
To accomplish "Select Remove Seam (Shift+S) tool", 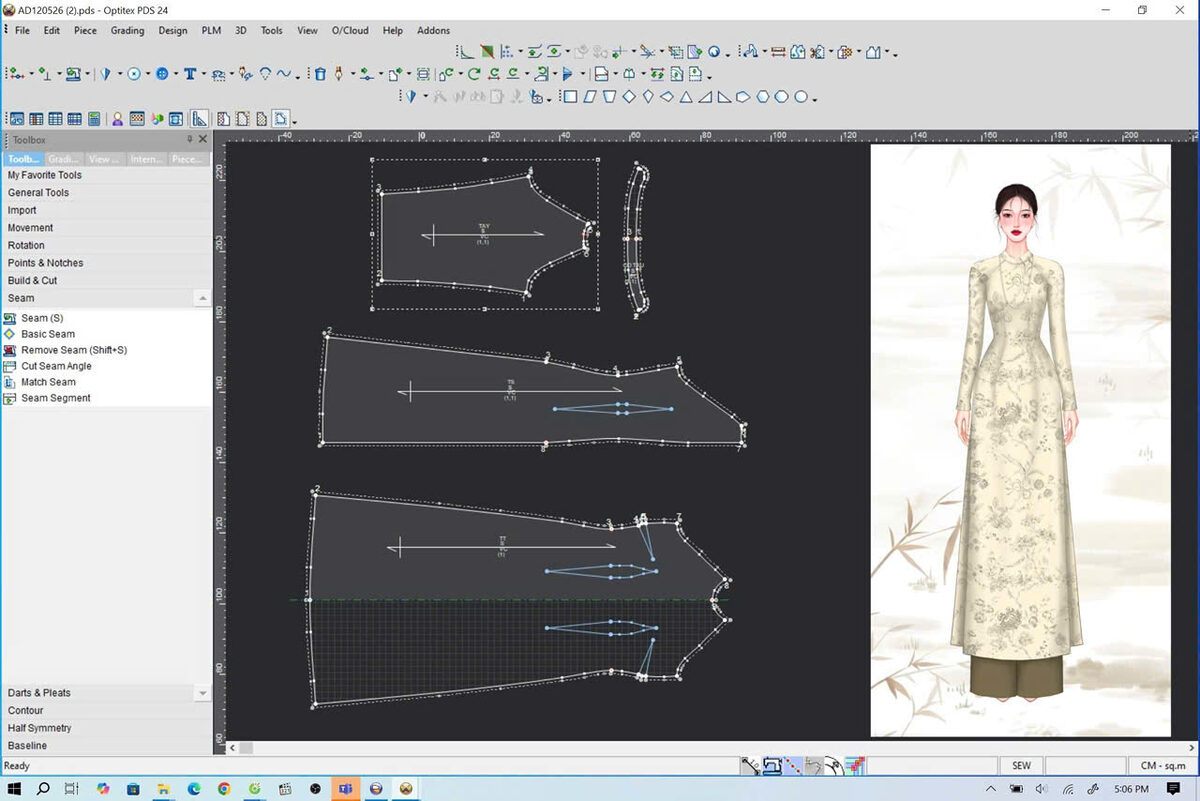I will point(74,350).
